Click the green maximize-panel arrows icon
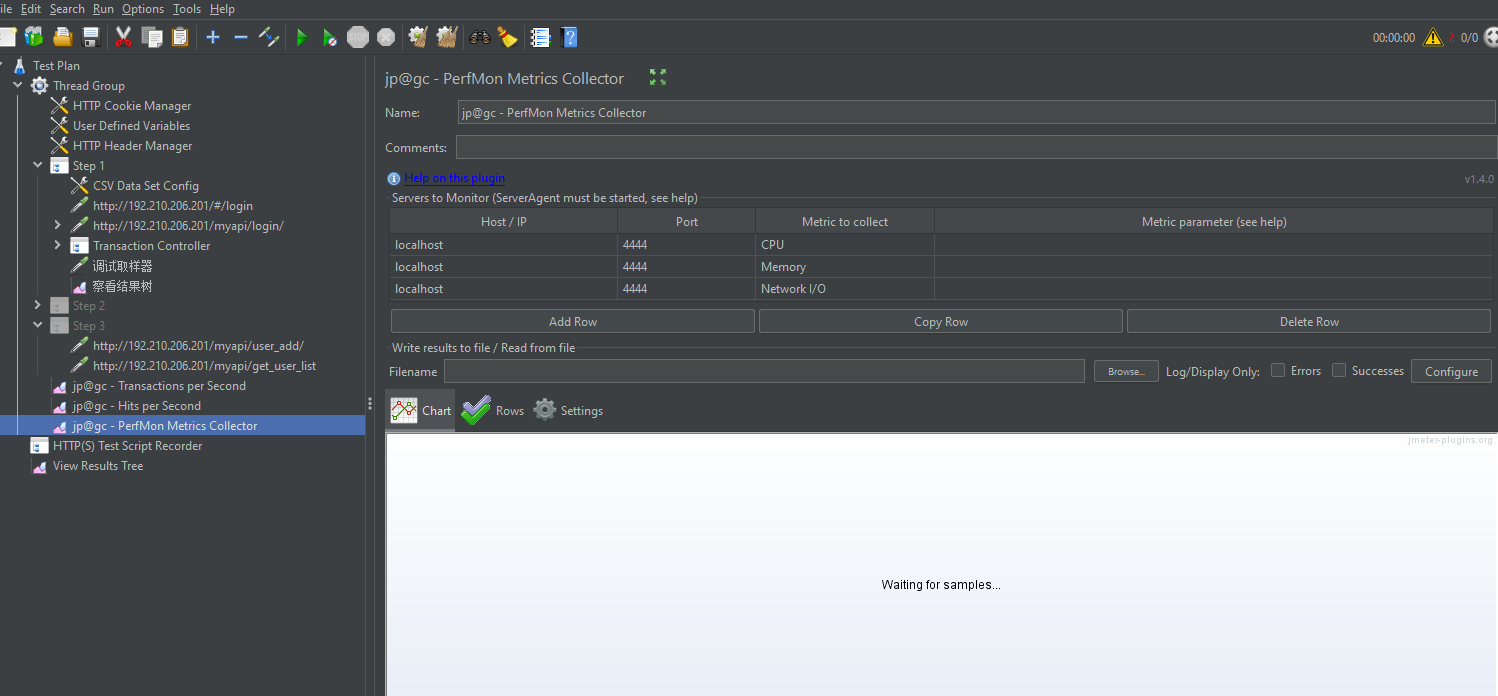The height and width of the screenshot is (696, 1498). [657, 77]
